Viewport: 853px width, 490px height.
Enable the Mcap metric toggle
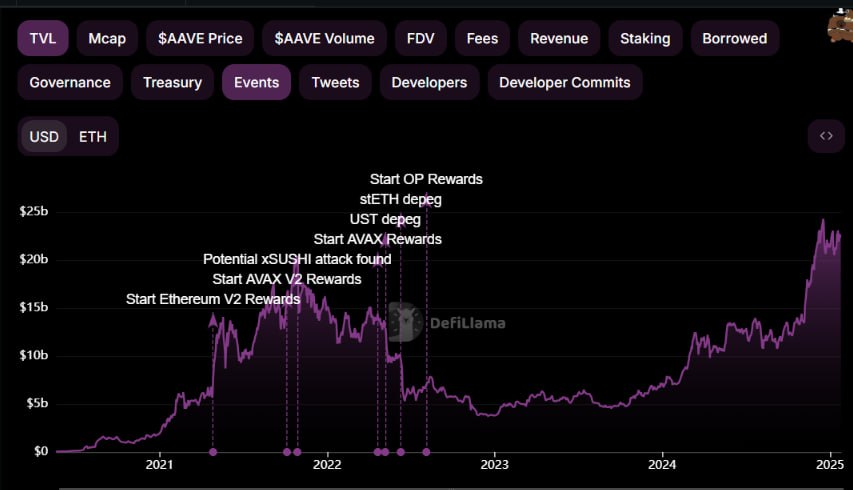tap(105, 39)
